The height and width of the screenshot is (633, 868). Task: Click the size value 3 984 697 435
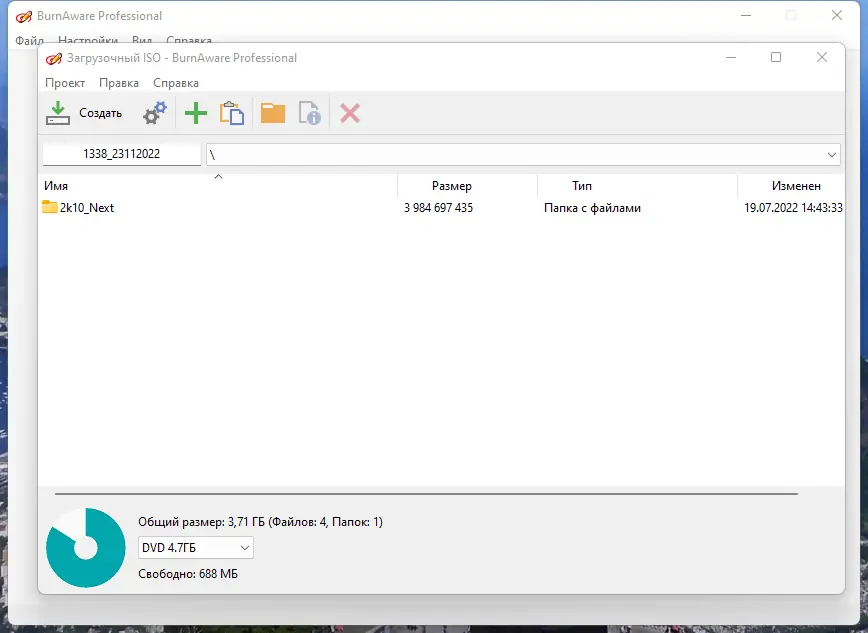click(x=438, y=208)
